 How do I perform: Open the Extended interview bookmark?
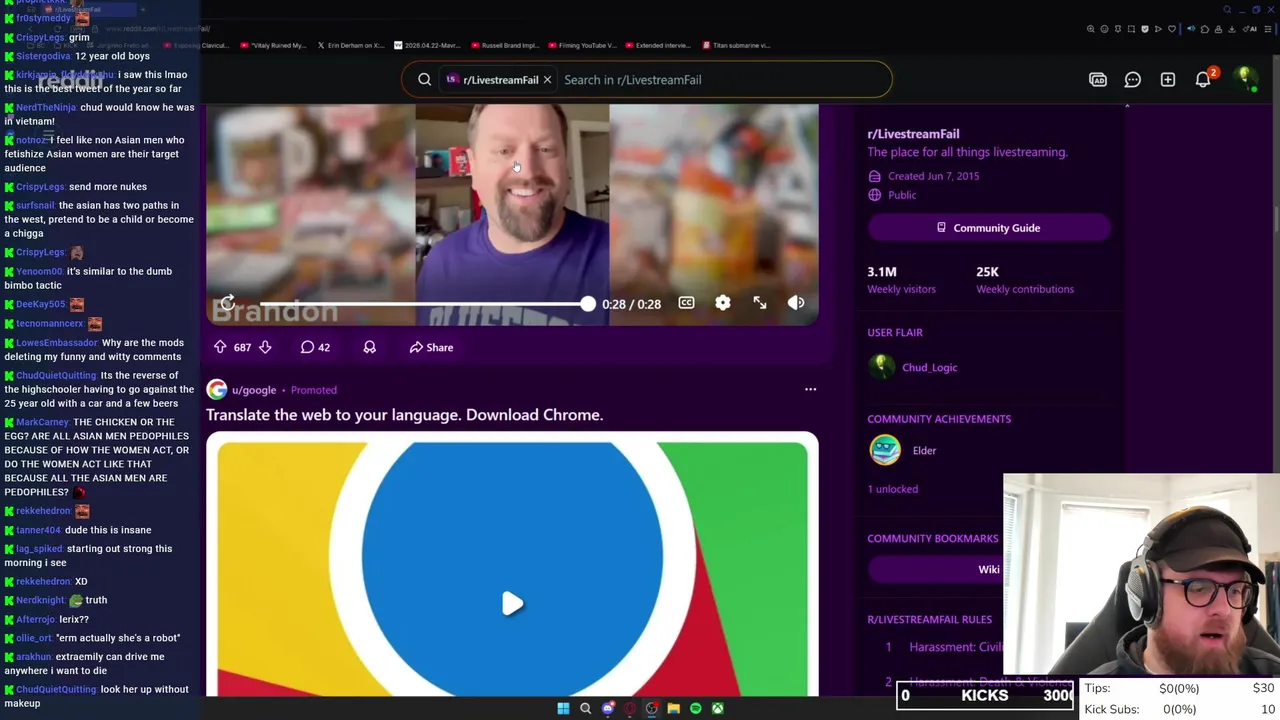click(659, 45)
